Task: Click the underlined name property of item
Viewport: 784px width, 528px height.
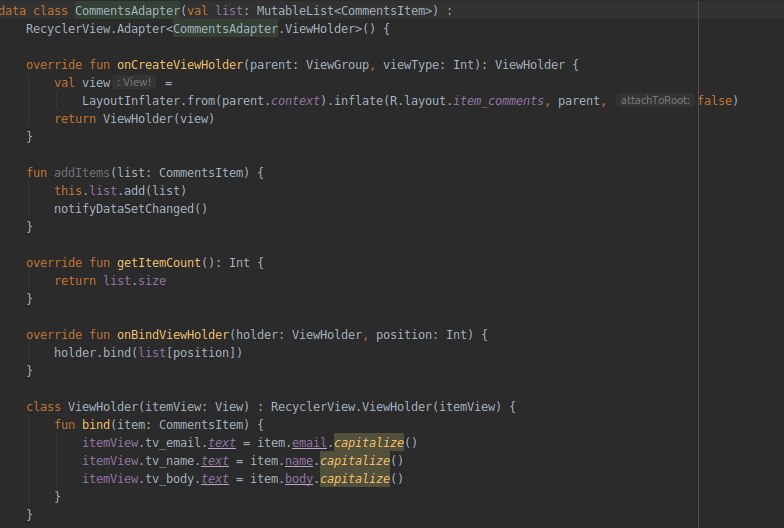Action: [298, 460]
